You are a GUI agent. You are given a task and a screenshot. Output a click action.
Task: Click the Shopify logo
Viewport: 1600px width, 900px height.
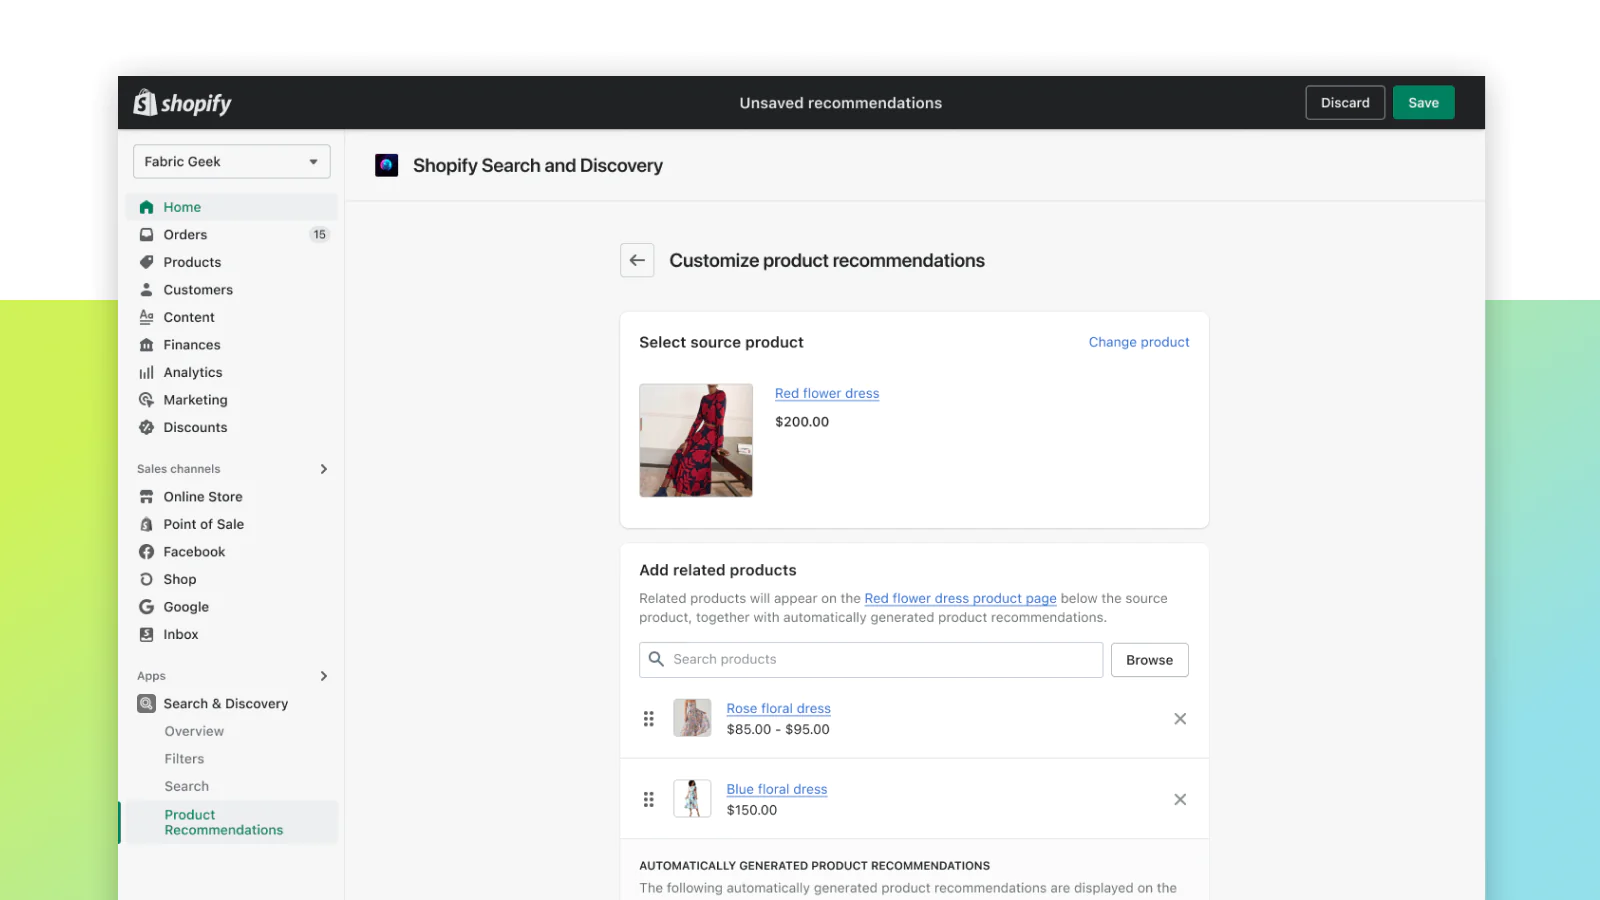click(182, 103)
